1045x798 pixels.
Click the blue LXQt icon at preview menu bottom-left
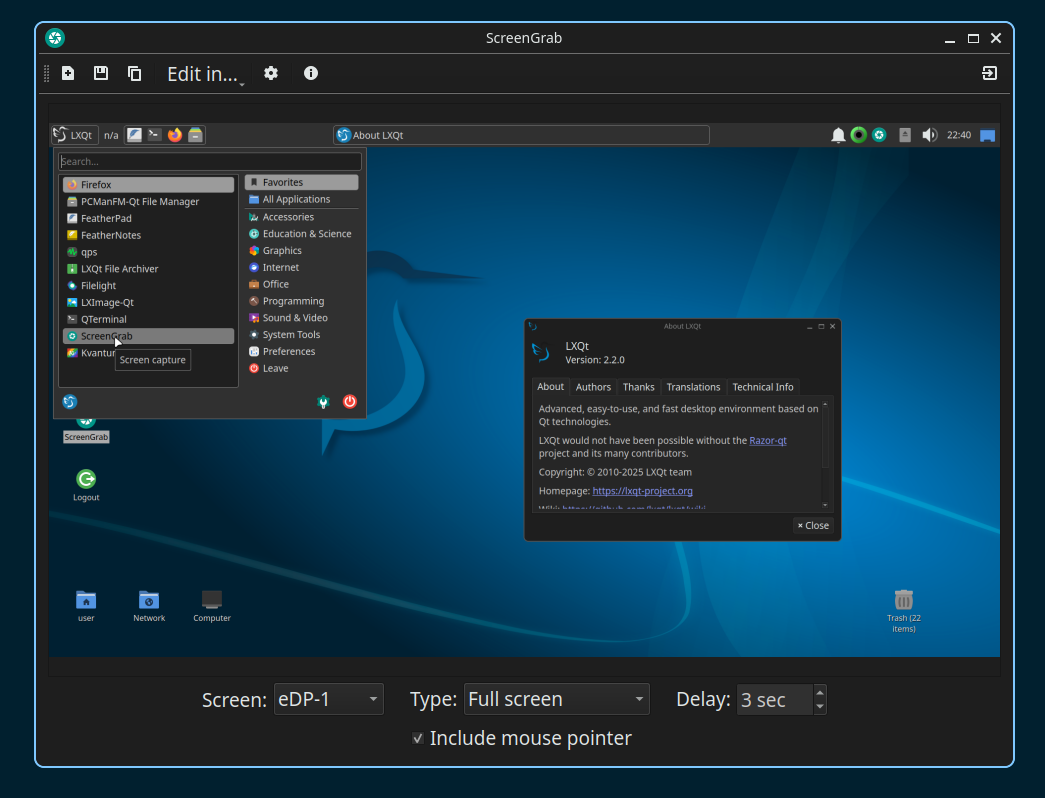70,401
